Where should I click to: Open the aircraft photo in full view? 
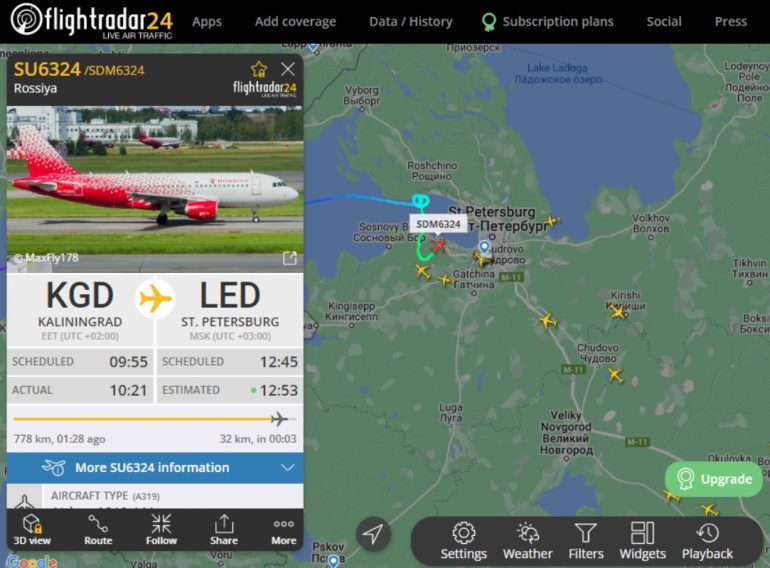point(290,258)
